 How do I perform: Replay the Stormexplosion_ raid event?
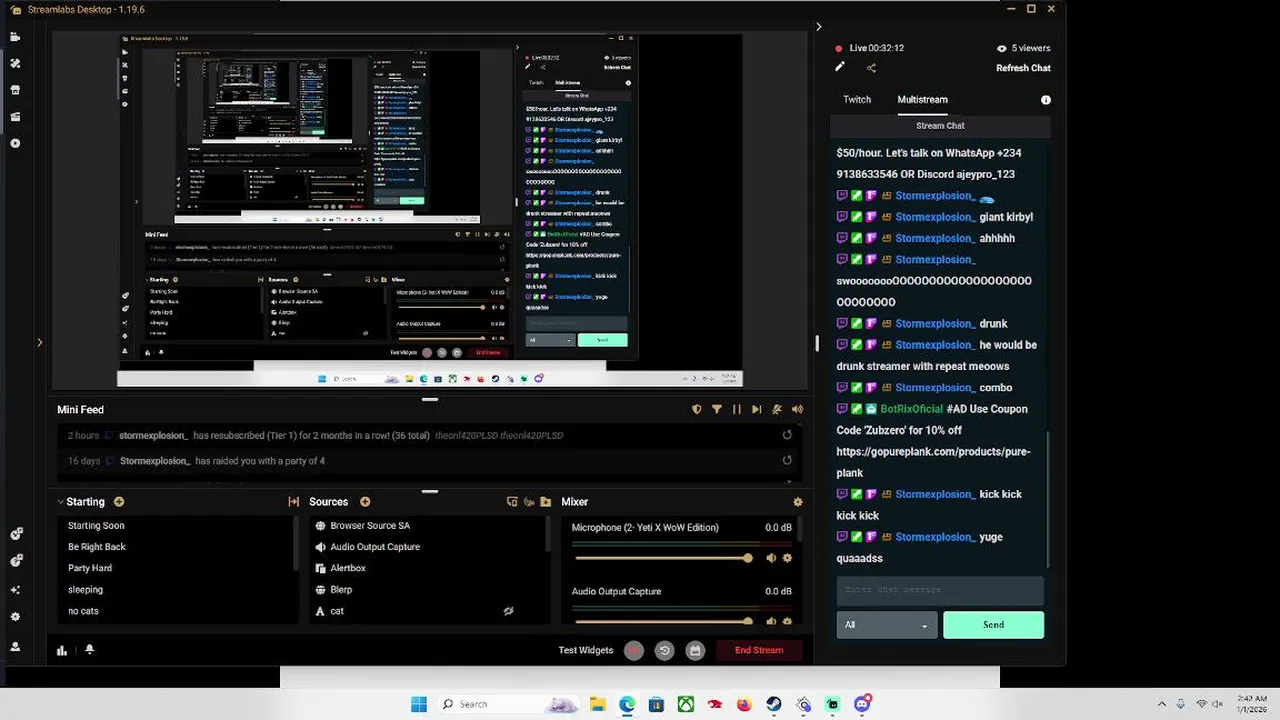[x=787, y=461]
